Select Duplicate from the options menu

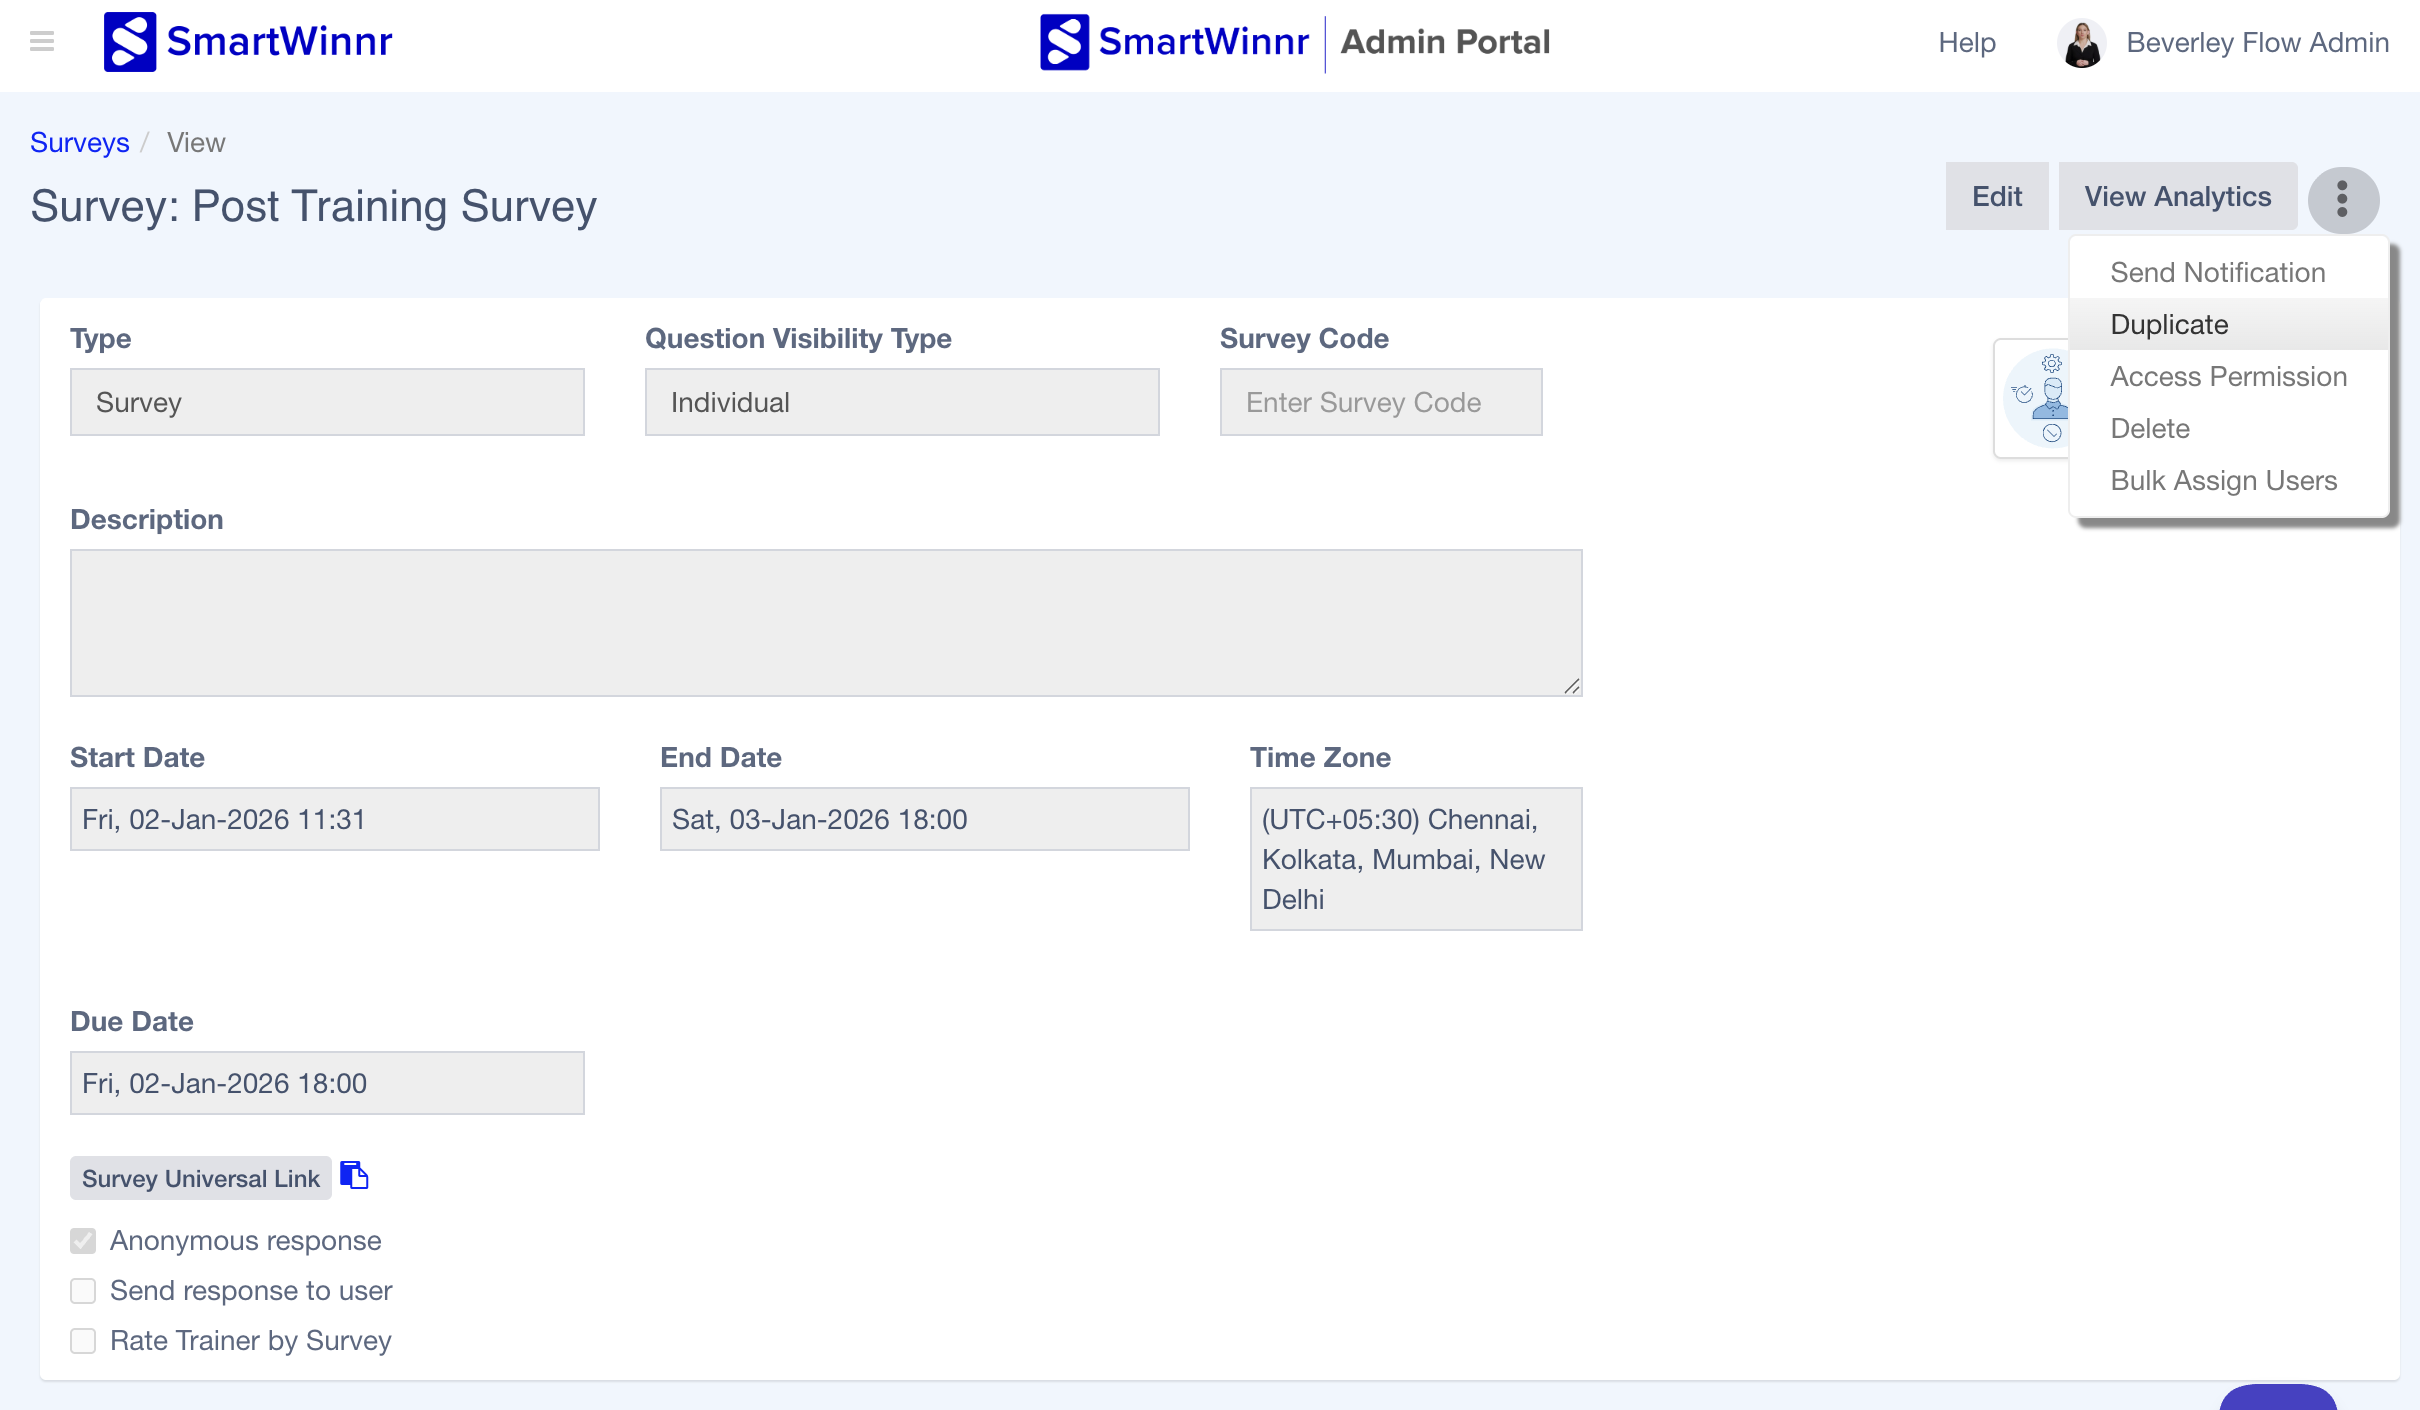2168,324
